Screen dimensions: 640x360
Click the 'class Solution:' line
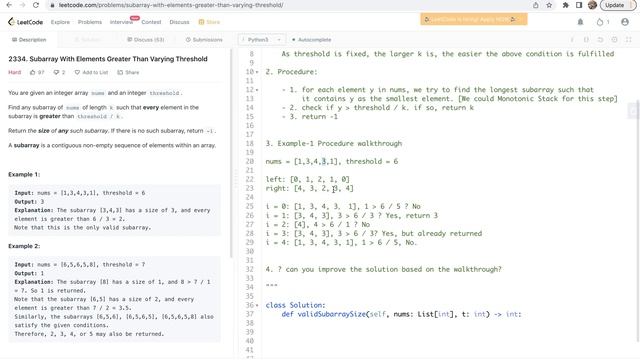tap(296, 305)
